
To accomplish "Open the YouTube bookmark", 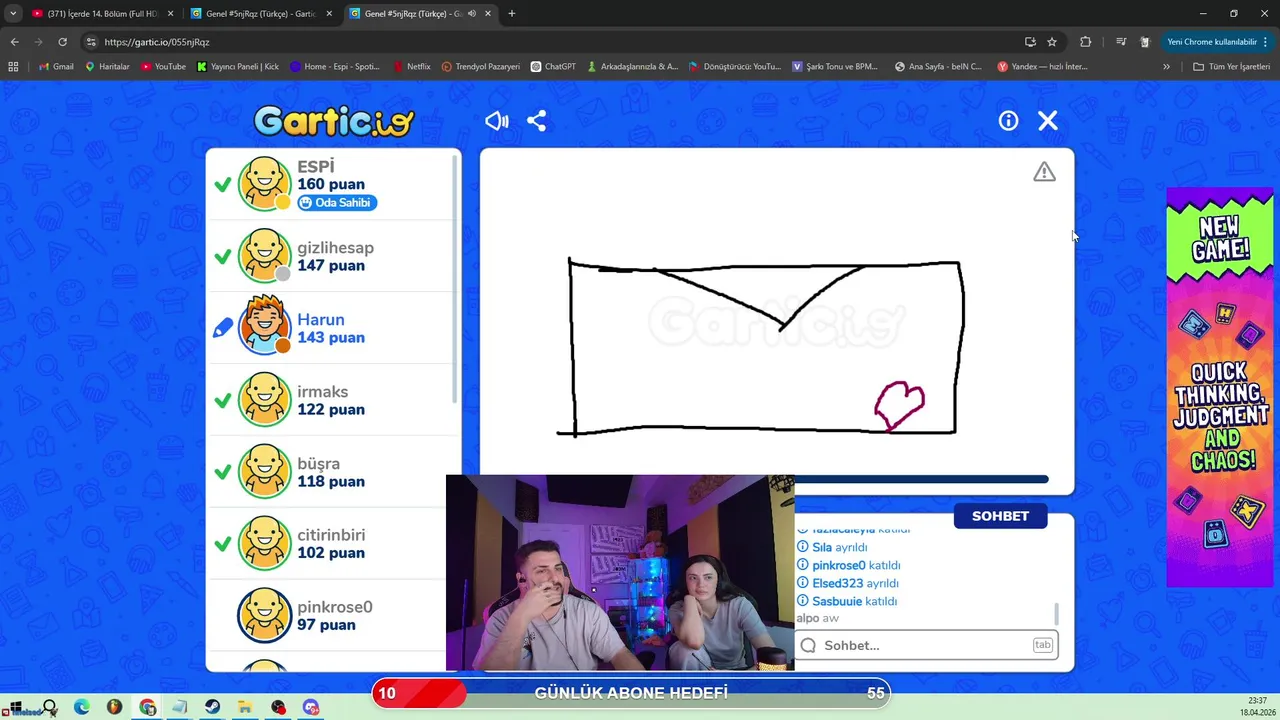I will coord(163,66).
